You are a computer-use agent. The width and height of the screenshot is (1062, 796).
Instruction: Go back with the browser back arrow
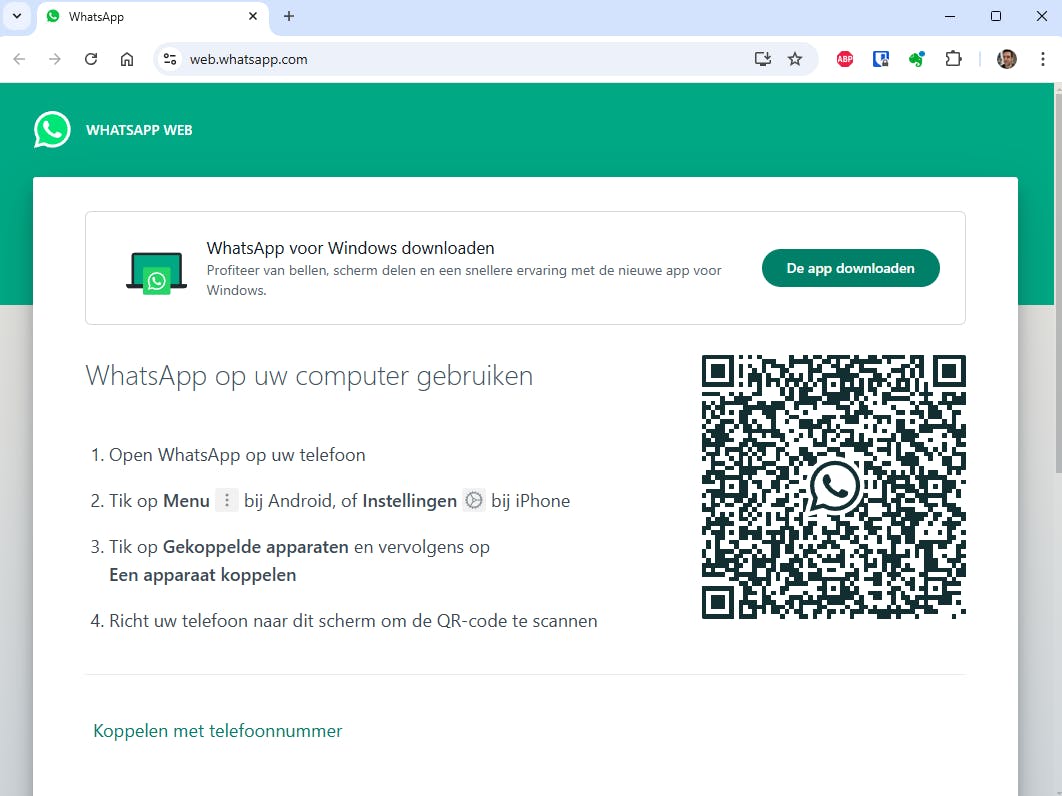20,60
